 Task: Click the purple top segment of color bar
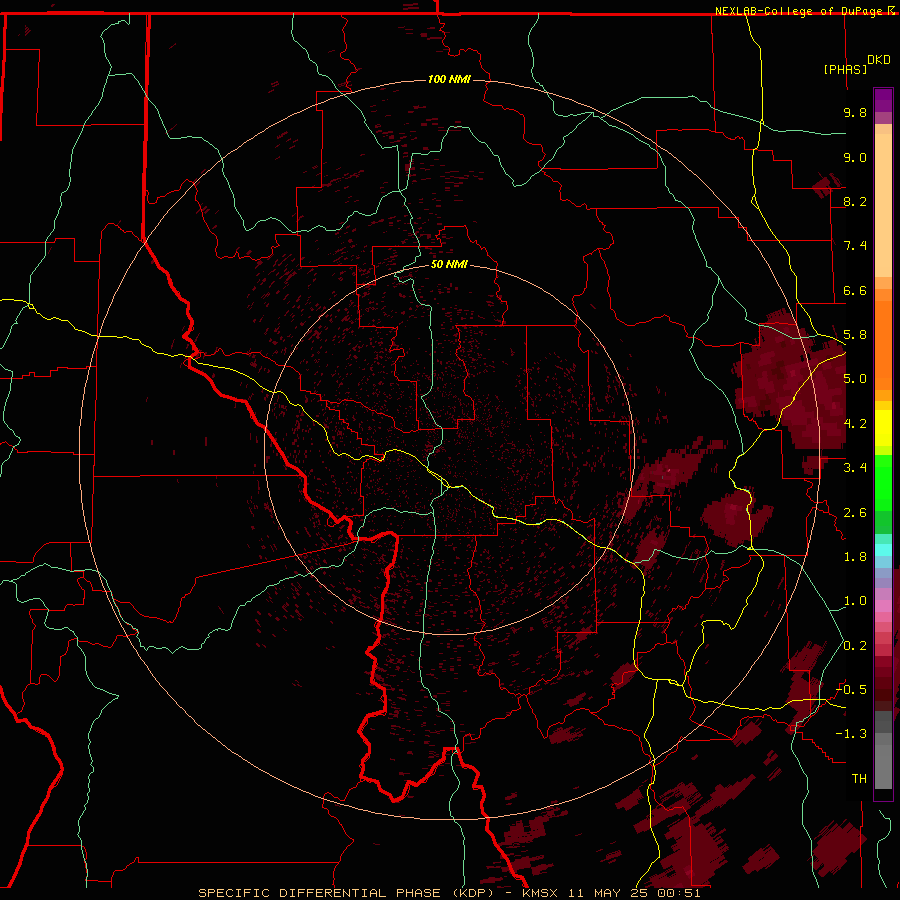(883, 100)
